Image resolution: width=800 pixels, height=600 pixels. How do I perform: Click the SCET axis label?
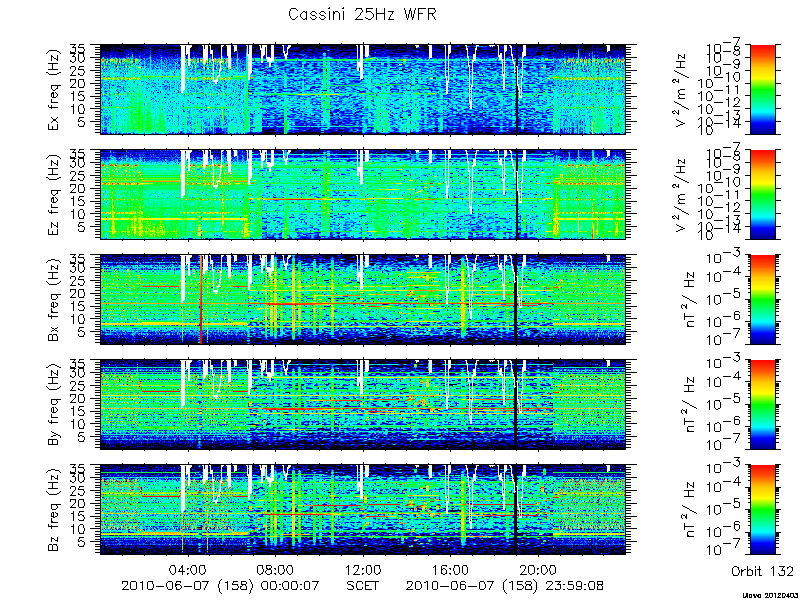pos(363,585)
